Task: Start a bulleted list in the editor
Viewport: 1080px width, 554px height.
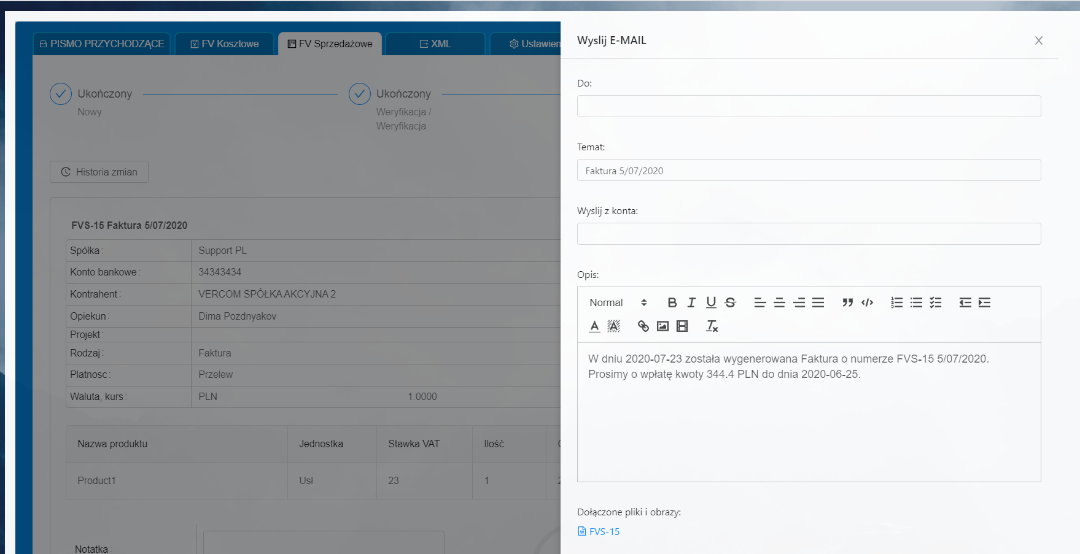Action: pos(916,302)
